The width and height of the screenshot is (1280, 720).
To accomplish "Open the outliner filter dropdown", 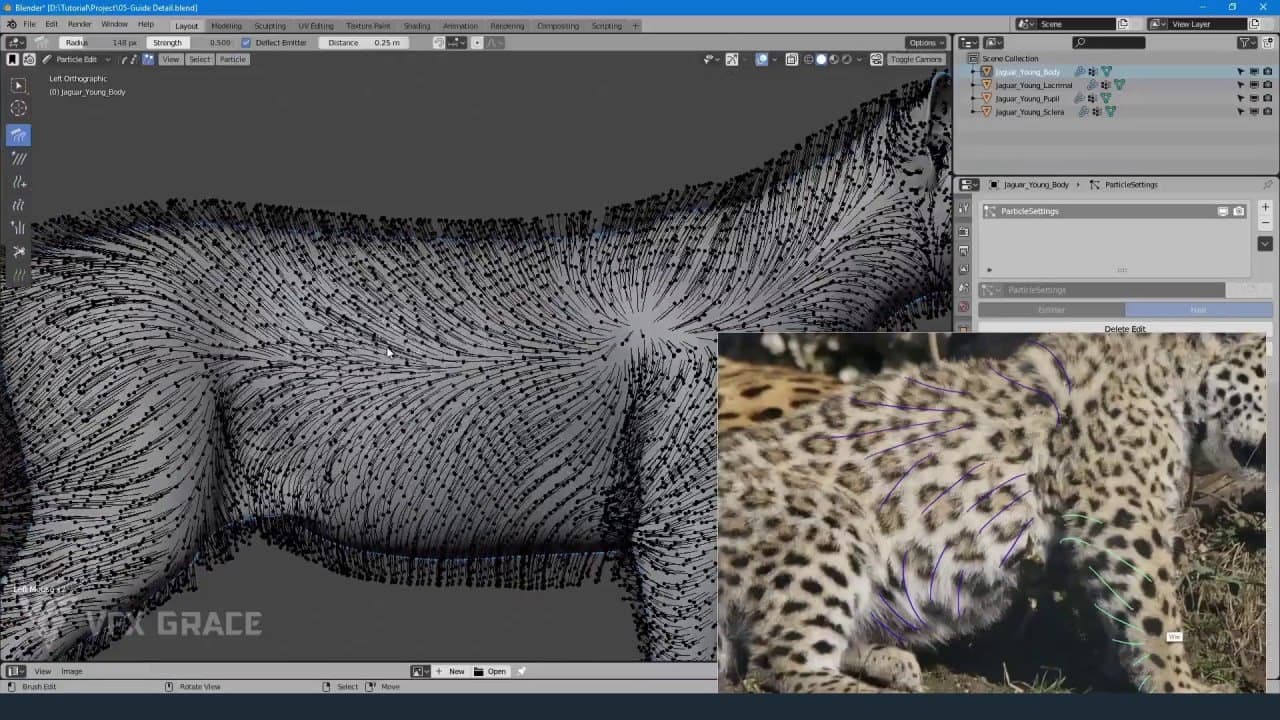I will tap(1247, 43).
